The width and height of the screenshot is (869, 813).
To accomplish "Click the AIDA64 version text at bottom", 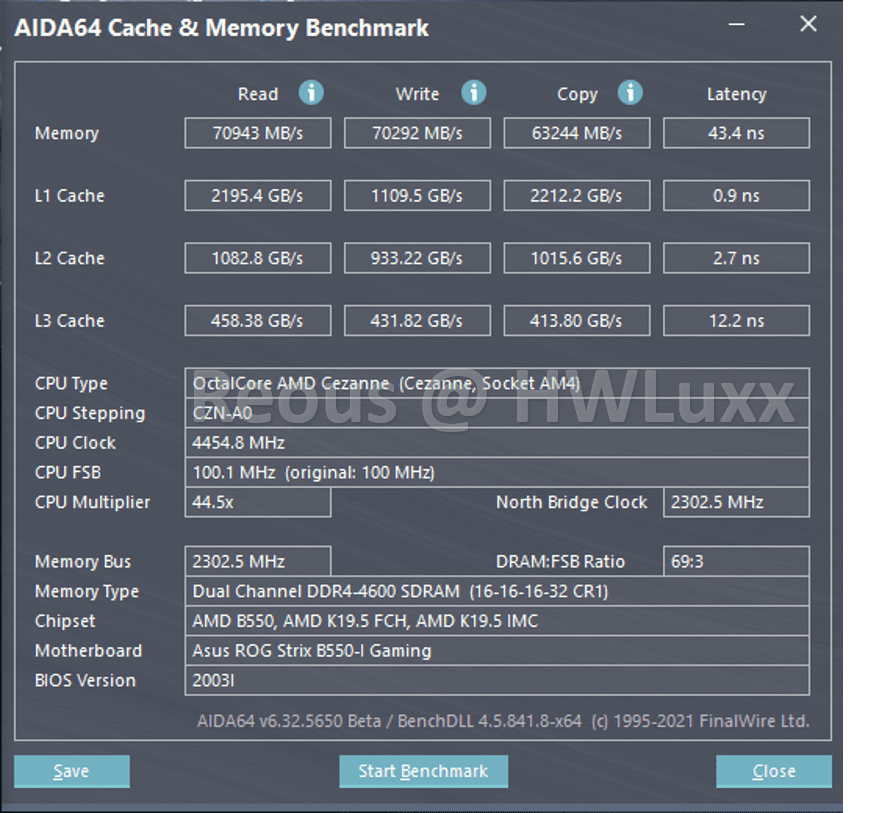I will [x=503, y=721].
